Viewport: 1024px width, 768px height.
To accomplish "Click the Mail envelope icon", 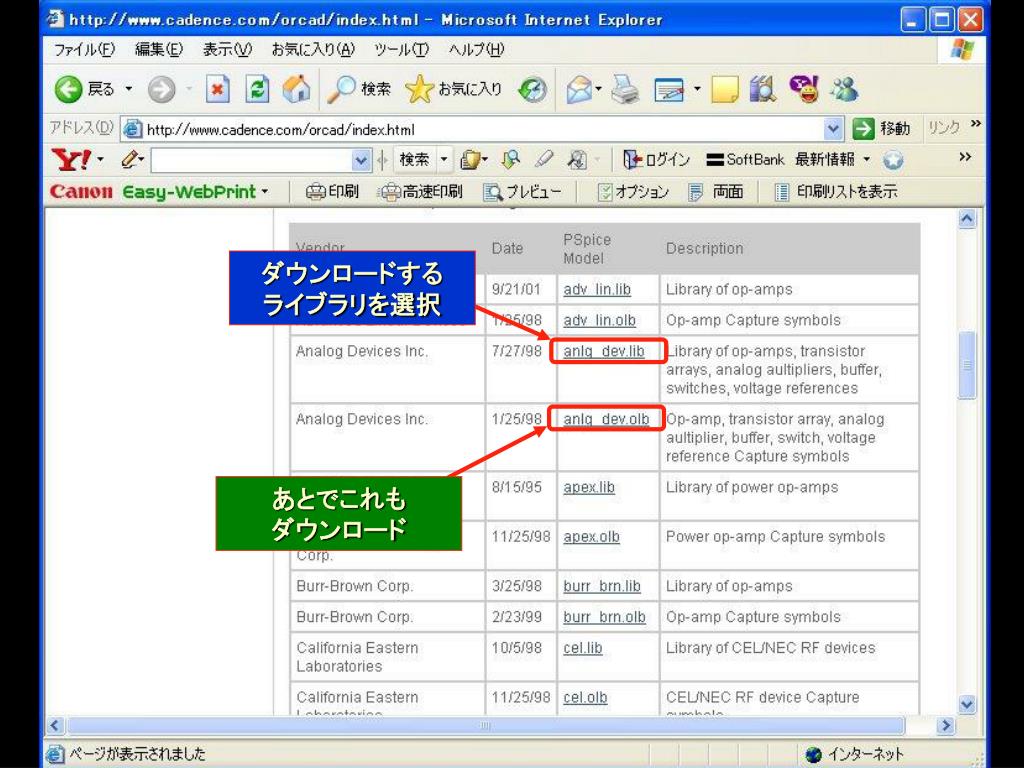I will pos(579,89).
